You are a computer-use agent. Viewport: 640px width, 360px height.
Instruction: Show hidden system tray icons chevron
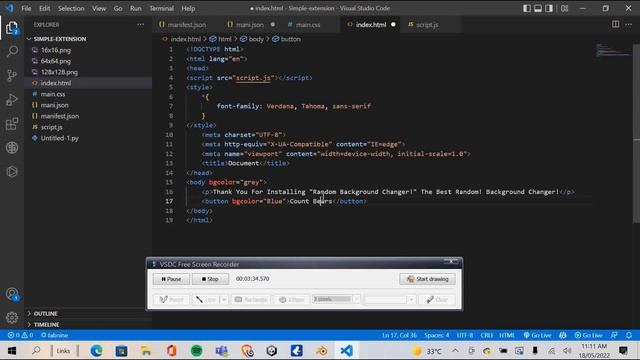click(455, 351)
